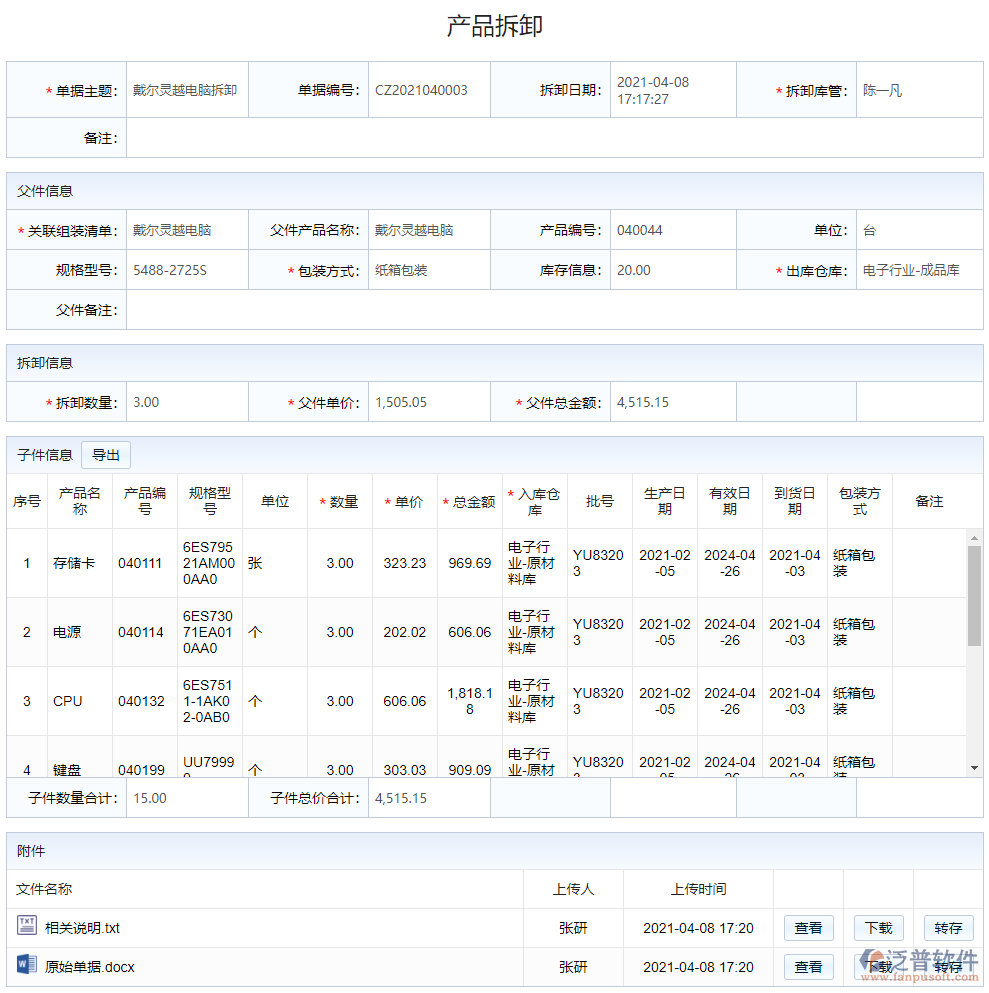Screen dimensions: 989x993
Task: View (查看) the 相关说明.txt attachment
Action: tap(808, 927)
